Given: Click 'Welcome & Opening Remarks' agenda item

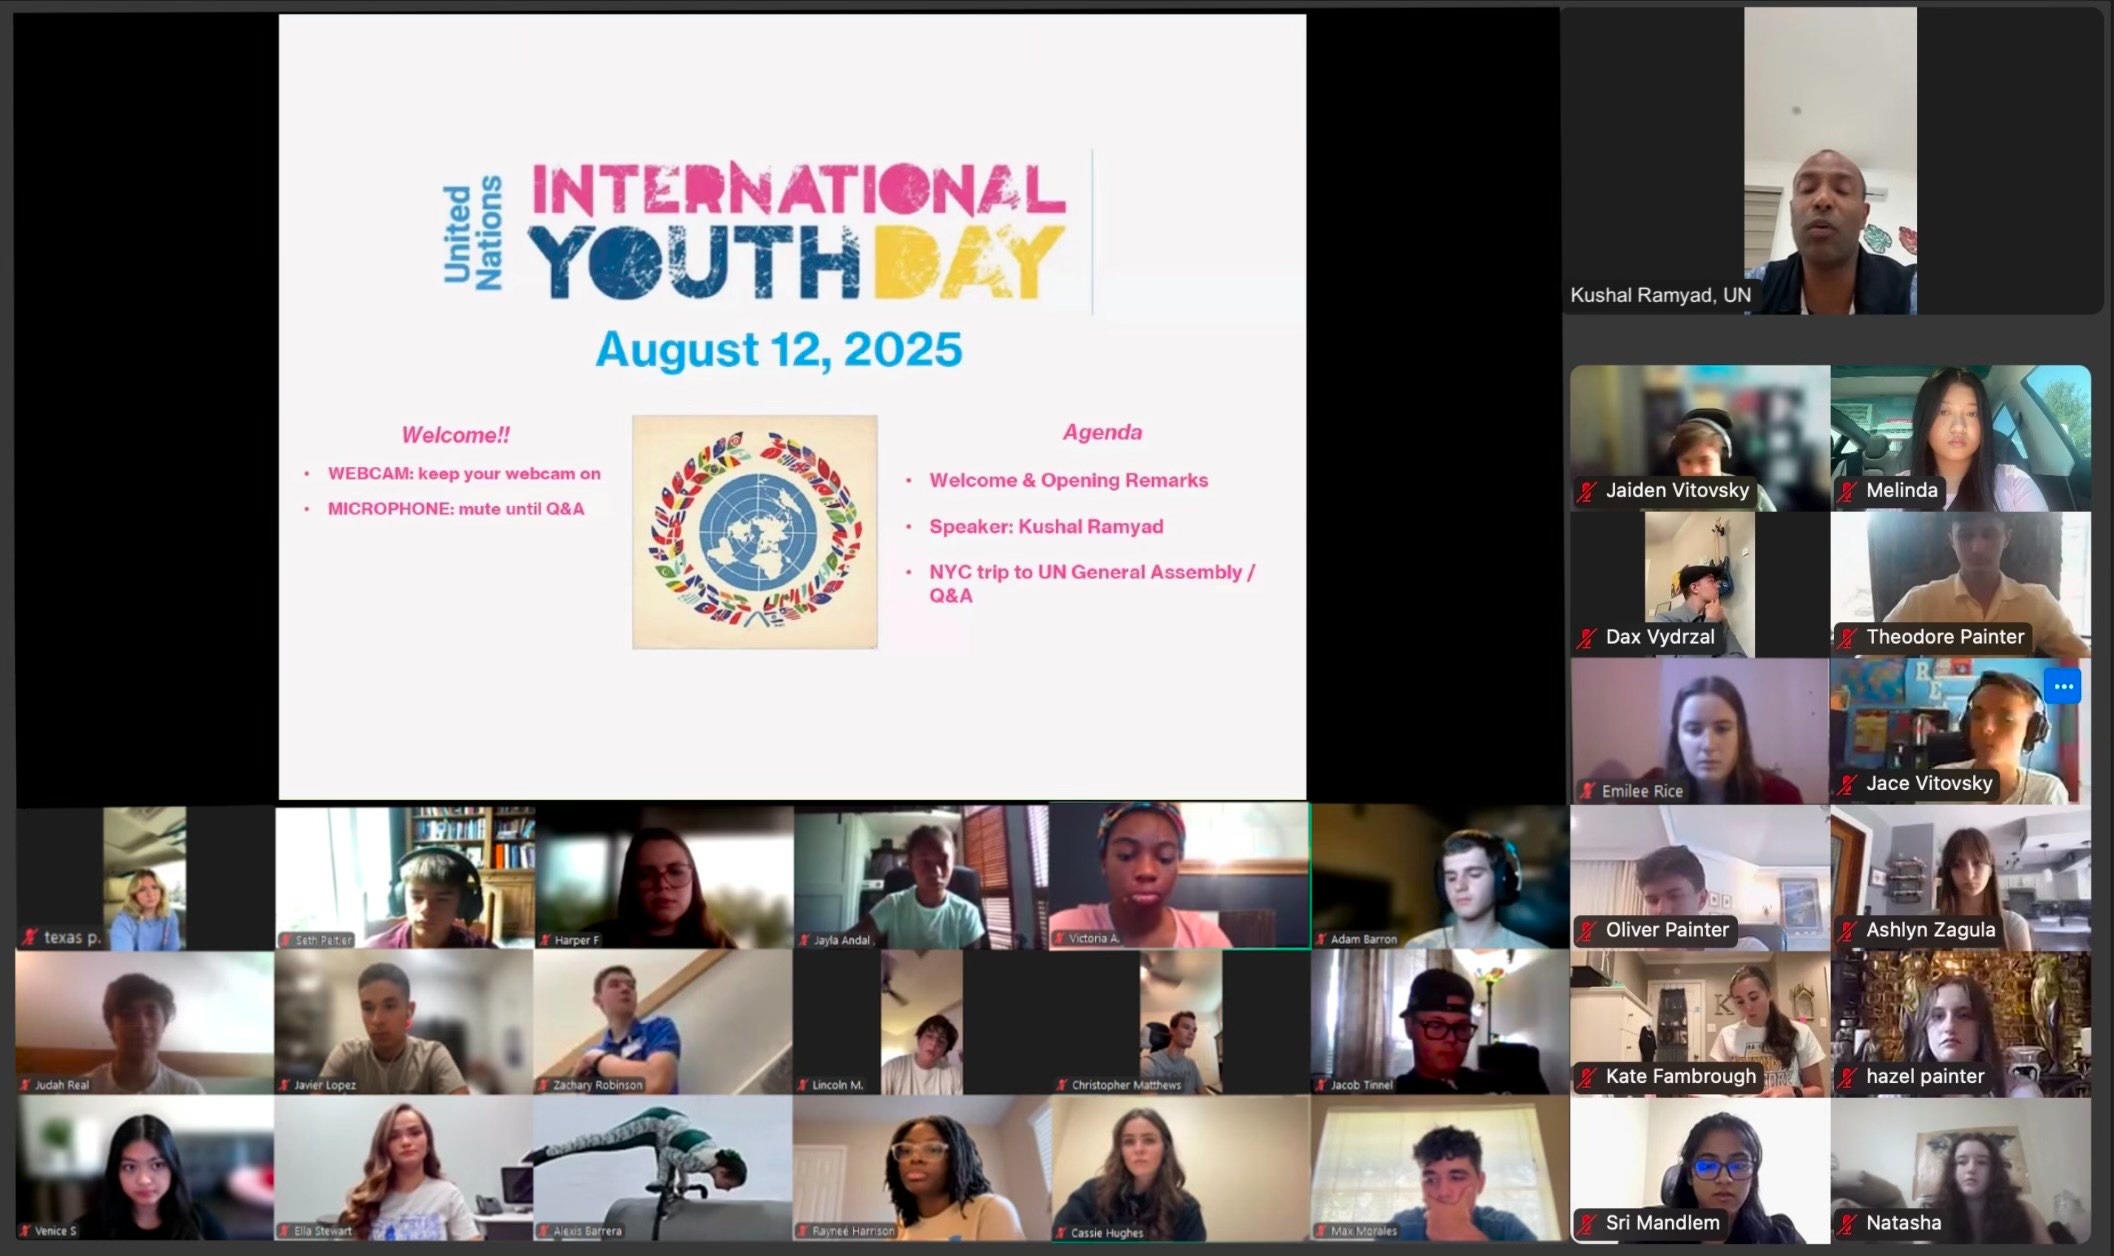Looking at the screenshot, I should (x=1069, y=480).
